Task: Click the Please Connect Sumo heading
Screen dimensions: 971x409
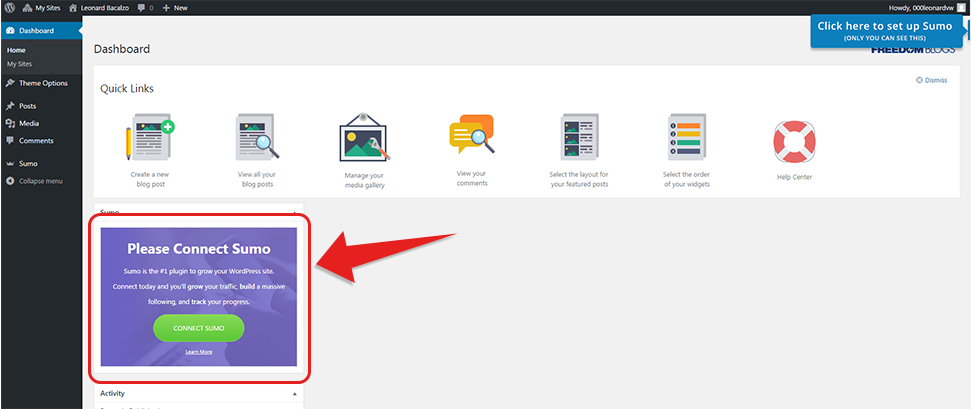Action: 199,249
